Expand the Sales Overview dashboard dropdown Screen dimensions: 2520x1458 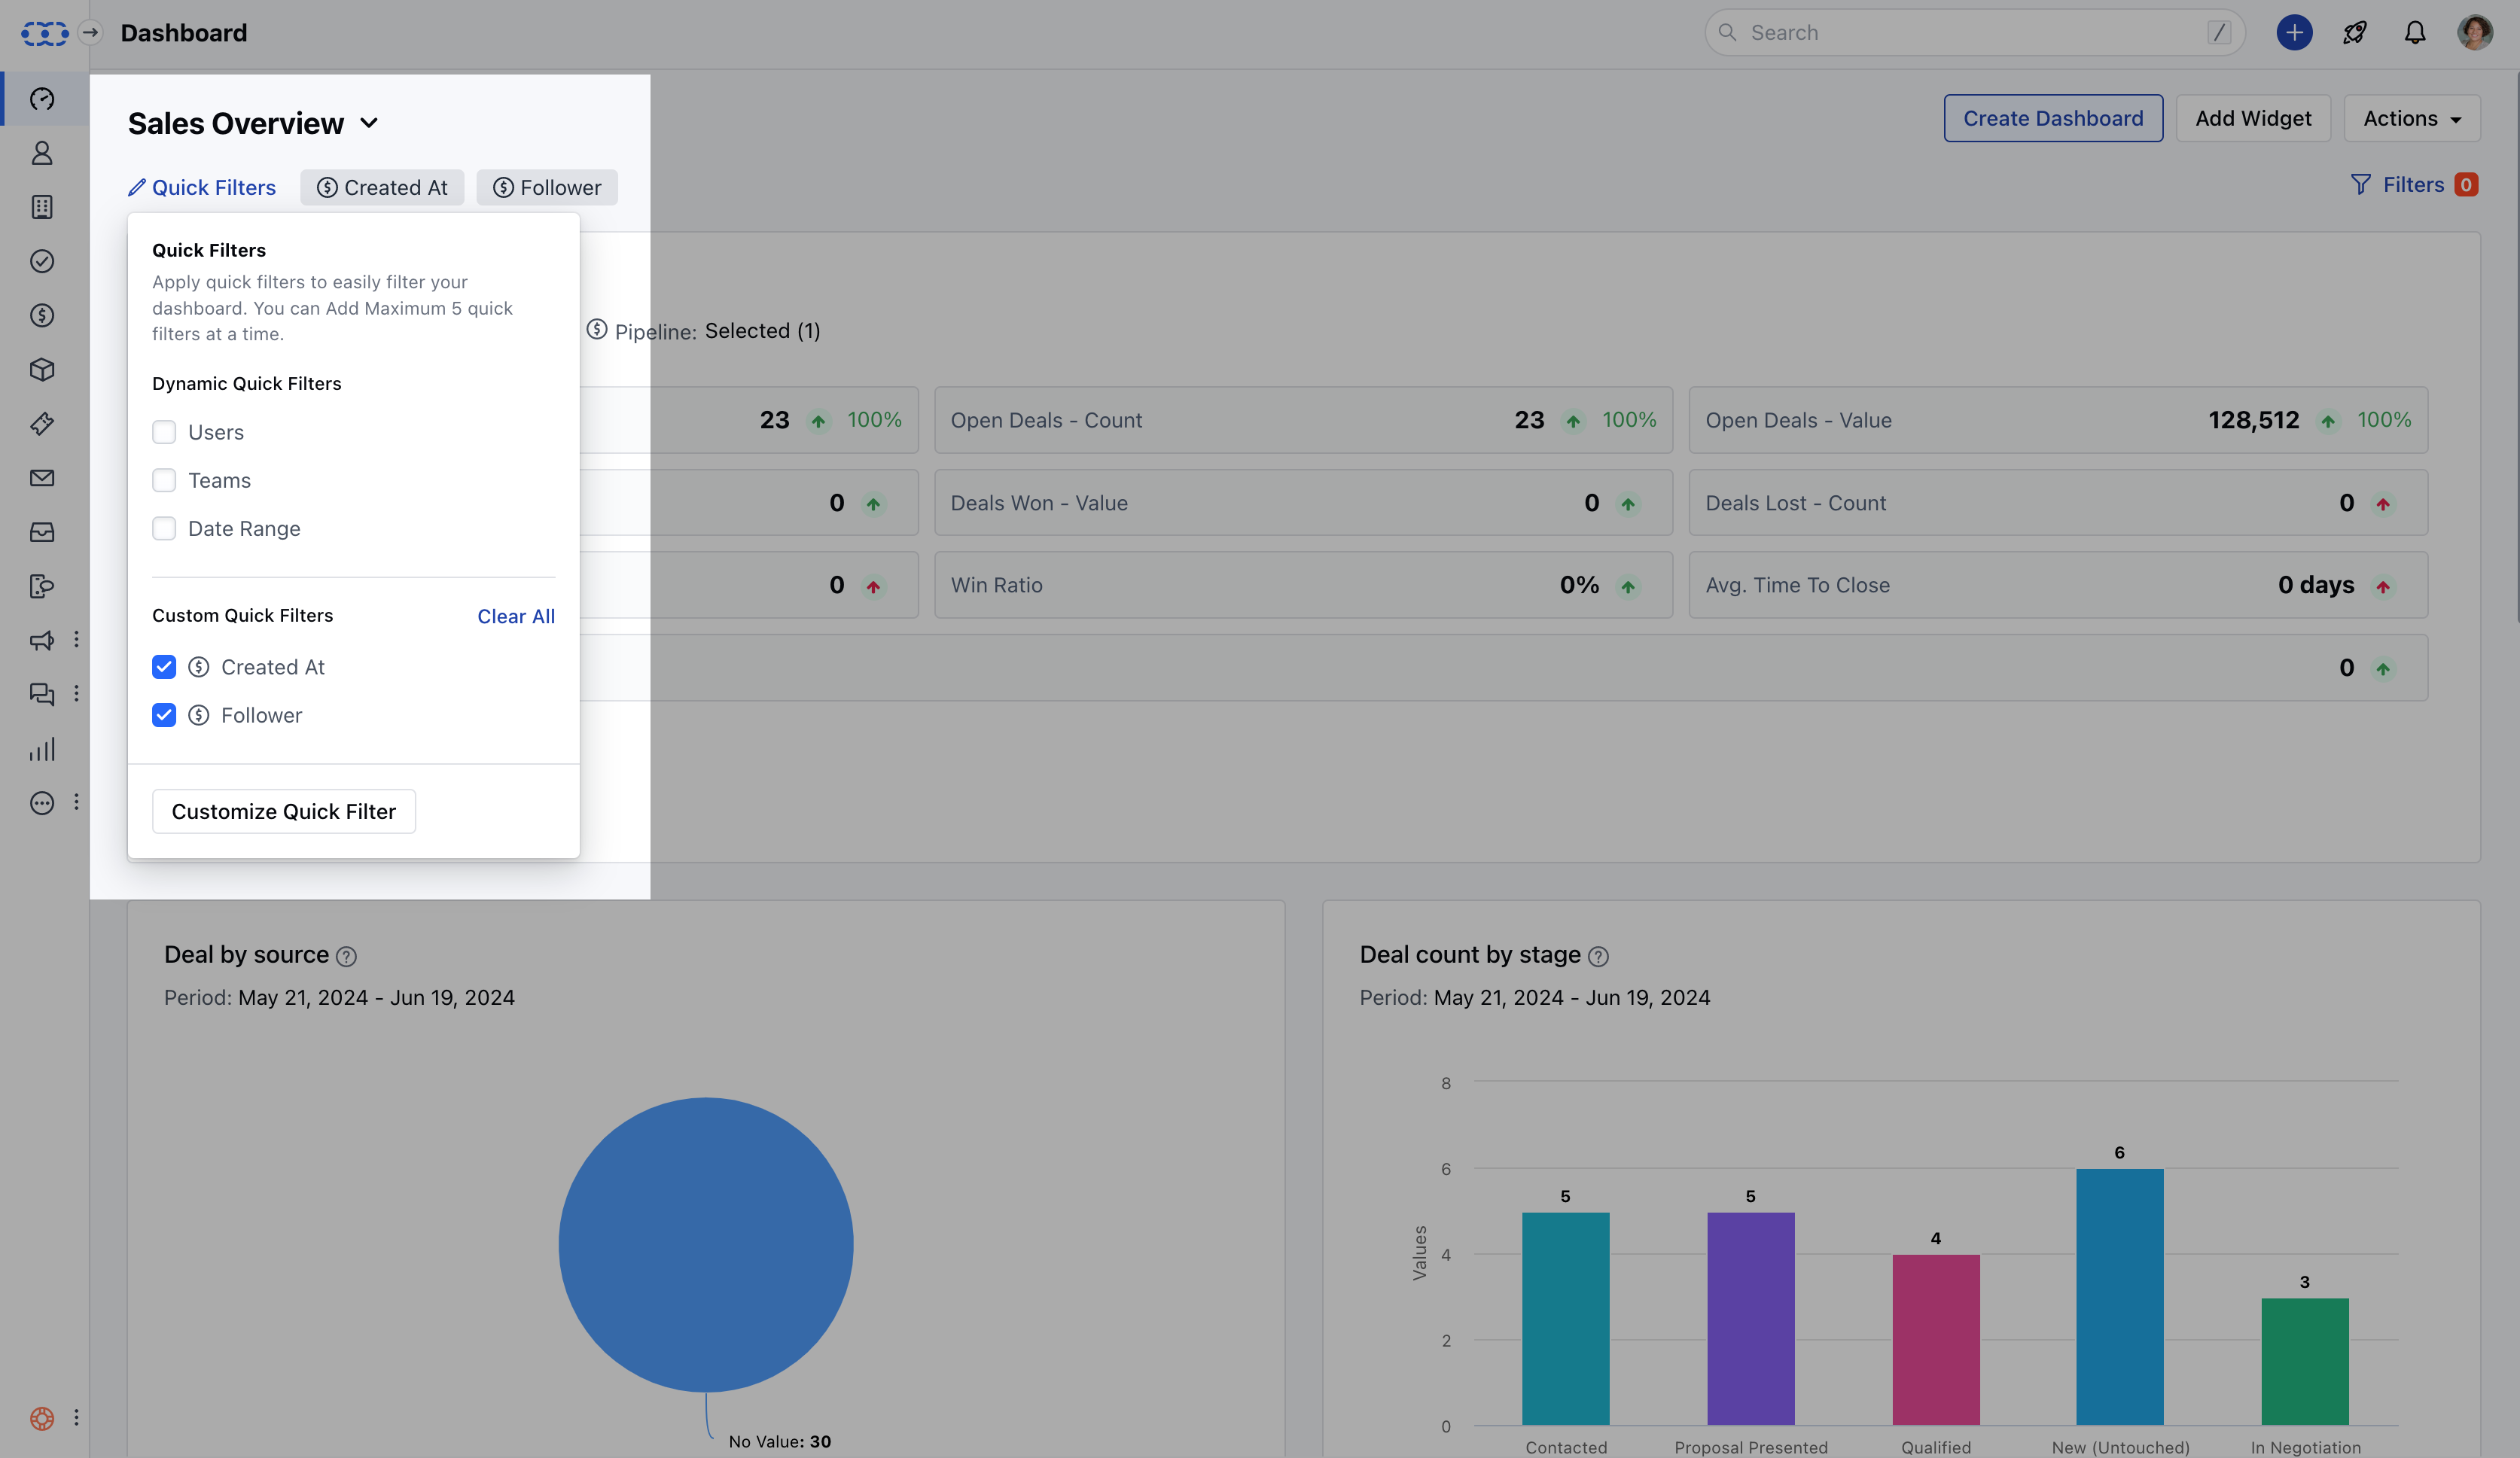pos(369,122)
